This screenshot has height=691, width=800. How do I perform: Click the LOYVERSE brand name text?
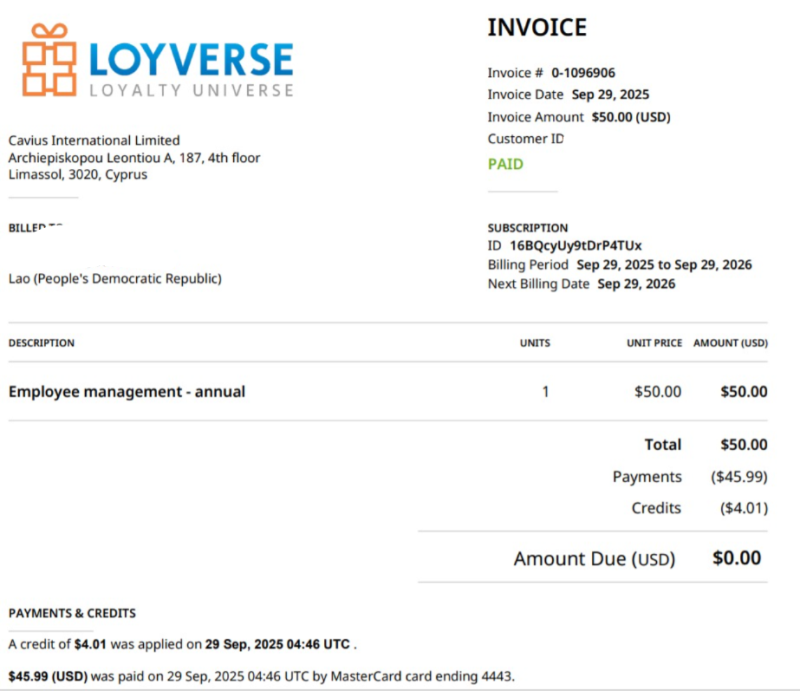pos(190,59)
